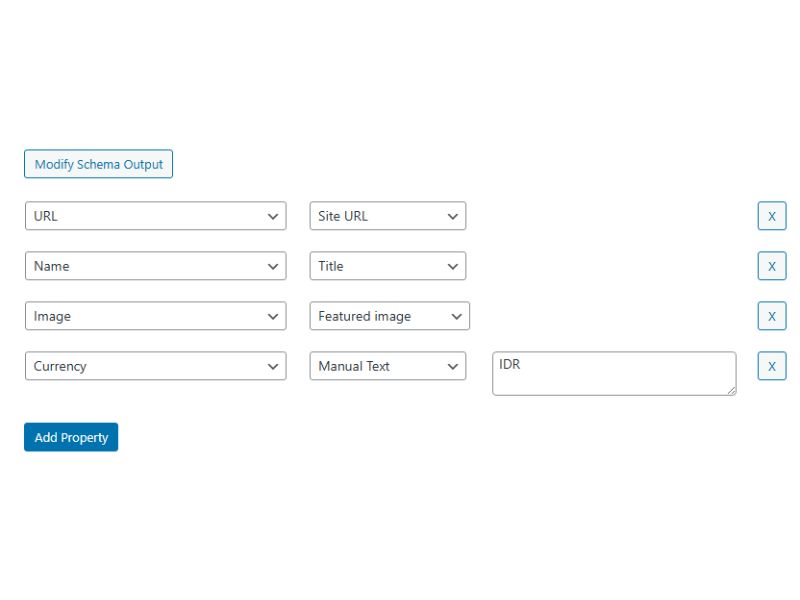Remove the Image property row

(x=771, y=316)
